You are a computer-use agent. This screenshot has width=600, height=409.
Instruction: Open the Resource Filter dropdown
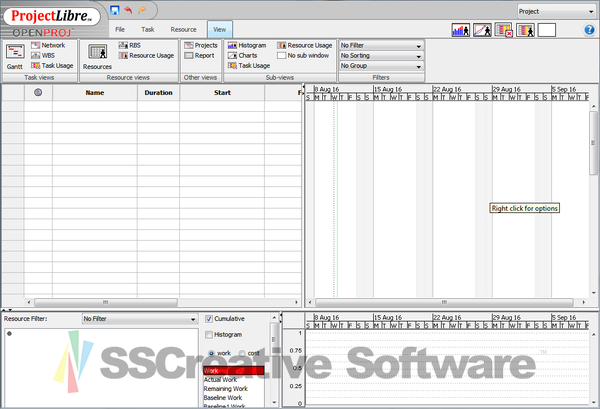click(140, 319)
